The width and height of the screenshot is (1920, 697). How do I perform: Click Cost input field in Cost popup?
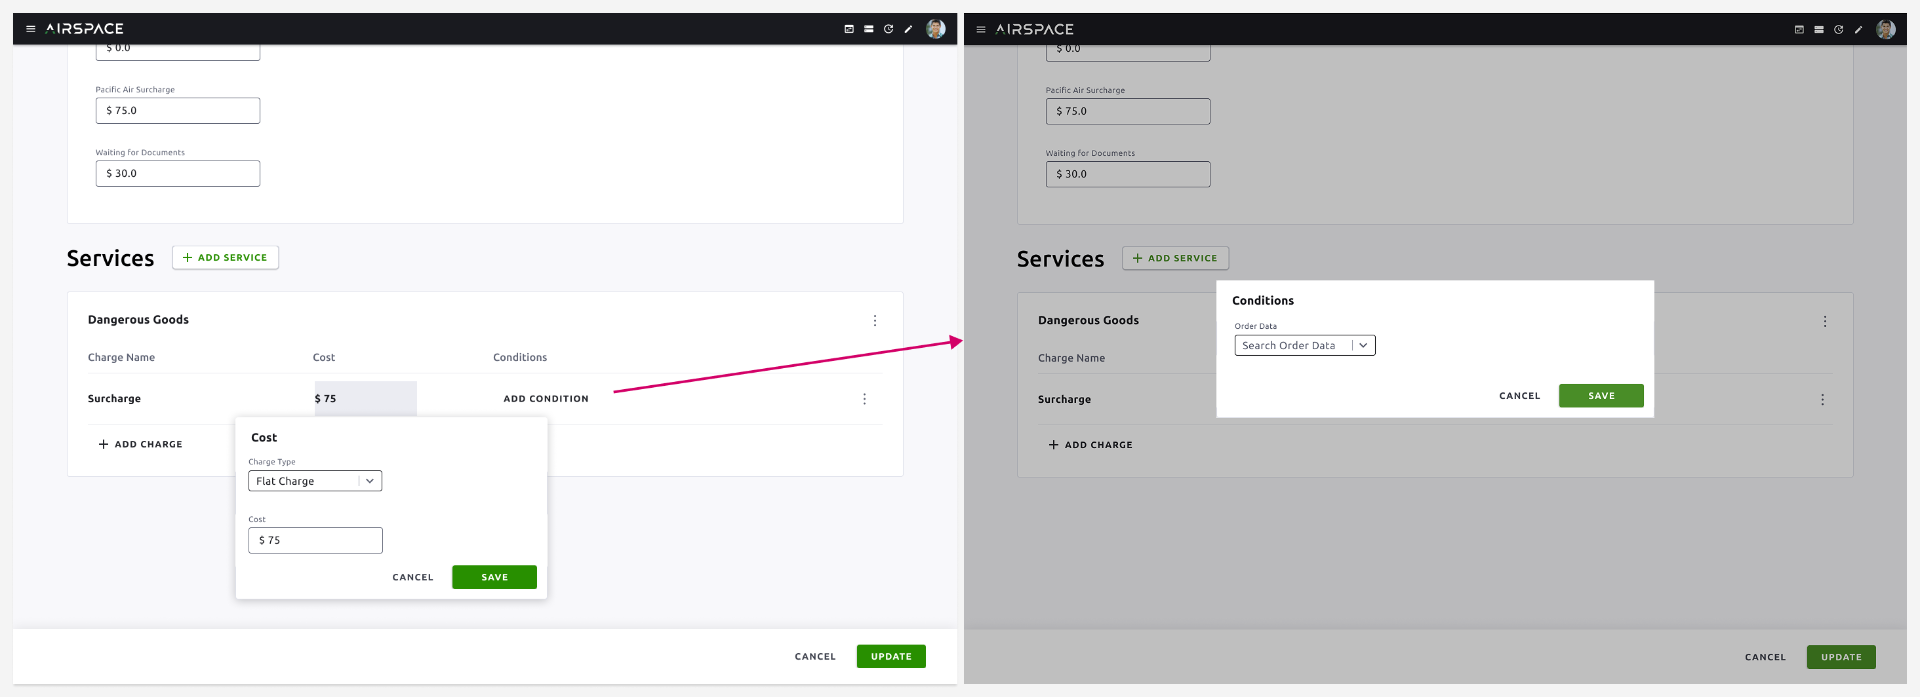point(315,540)
